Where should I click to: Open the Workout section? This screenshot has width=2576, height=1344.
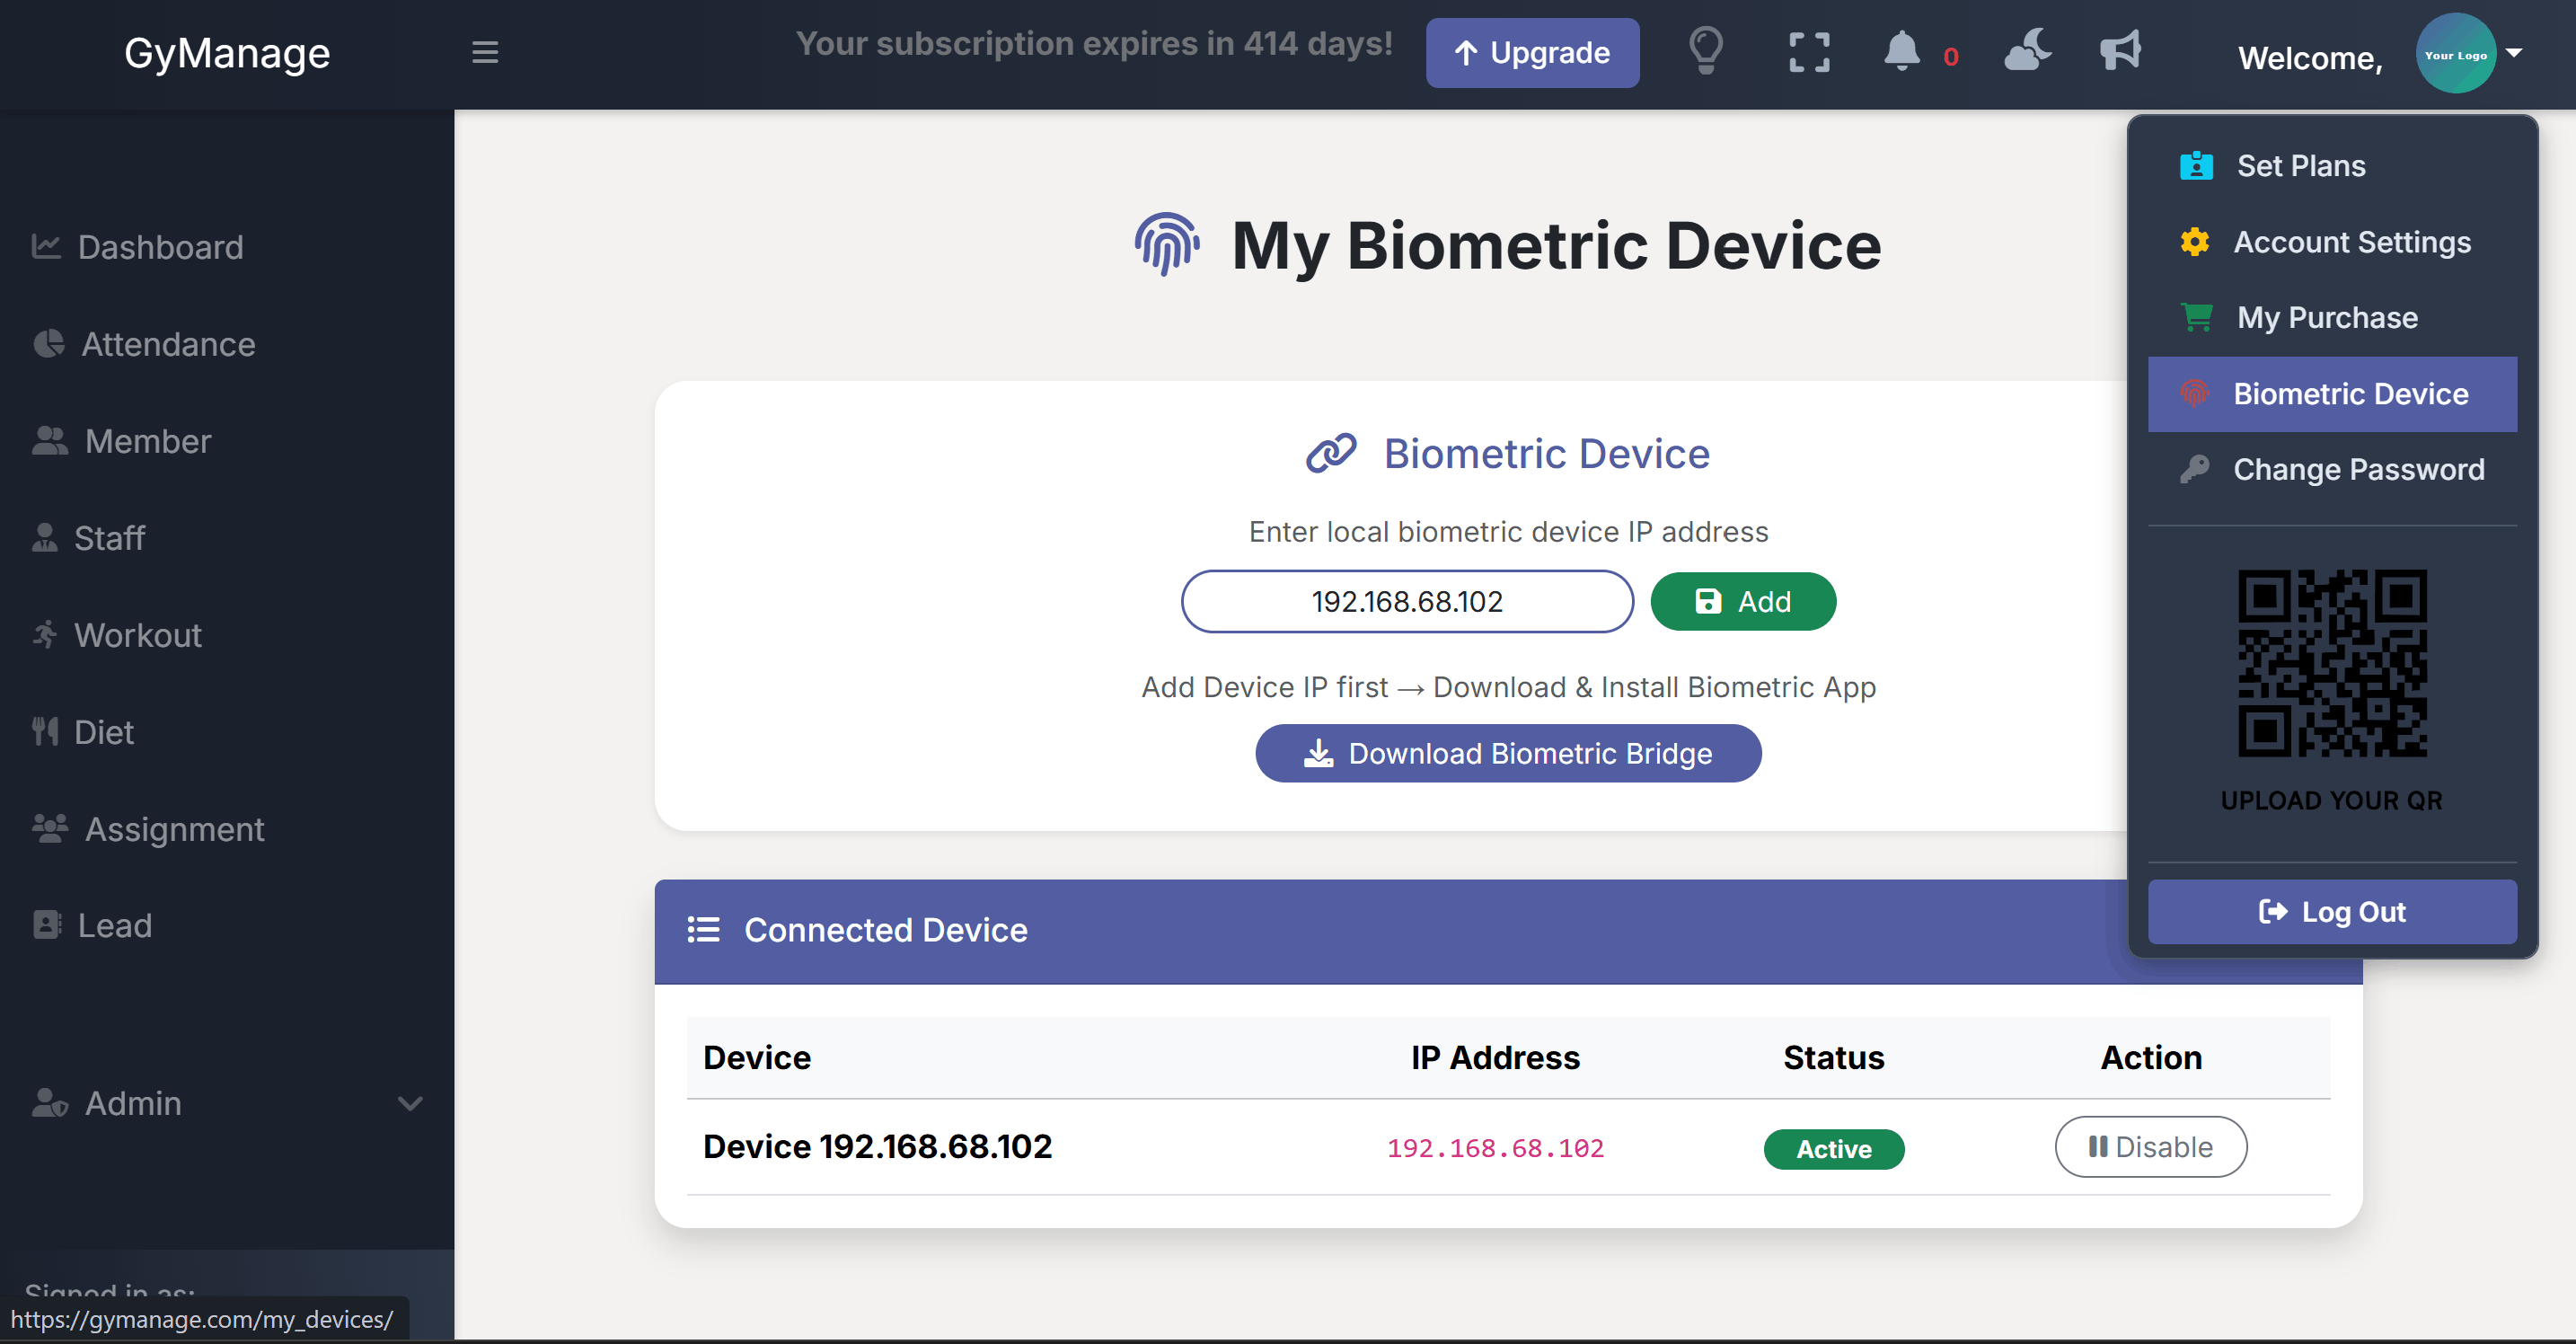click(137, 635)
